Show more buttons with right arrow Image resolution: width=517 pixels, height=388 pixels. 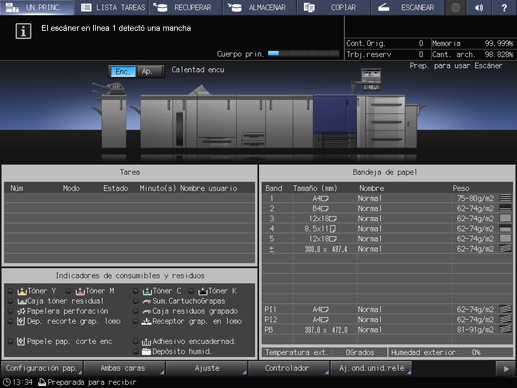click(506, 369)
